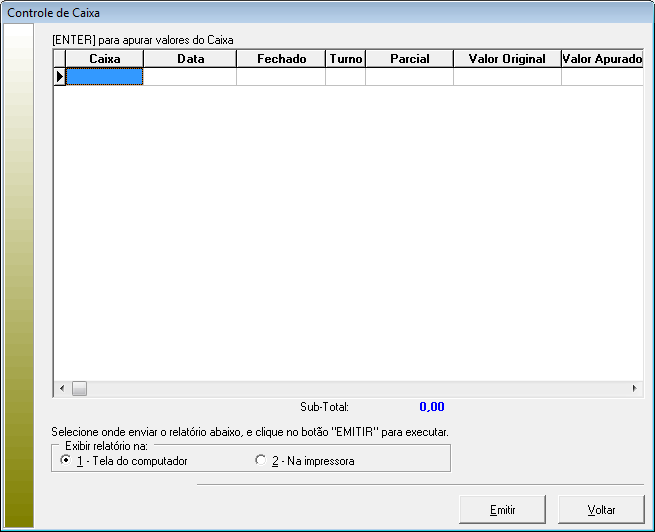Click scrollbar left arrow in grid
655x532 pixels.
coord(61,388)
